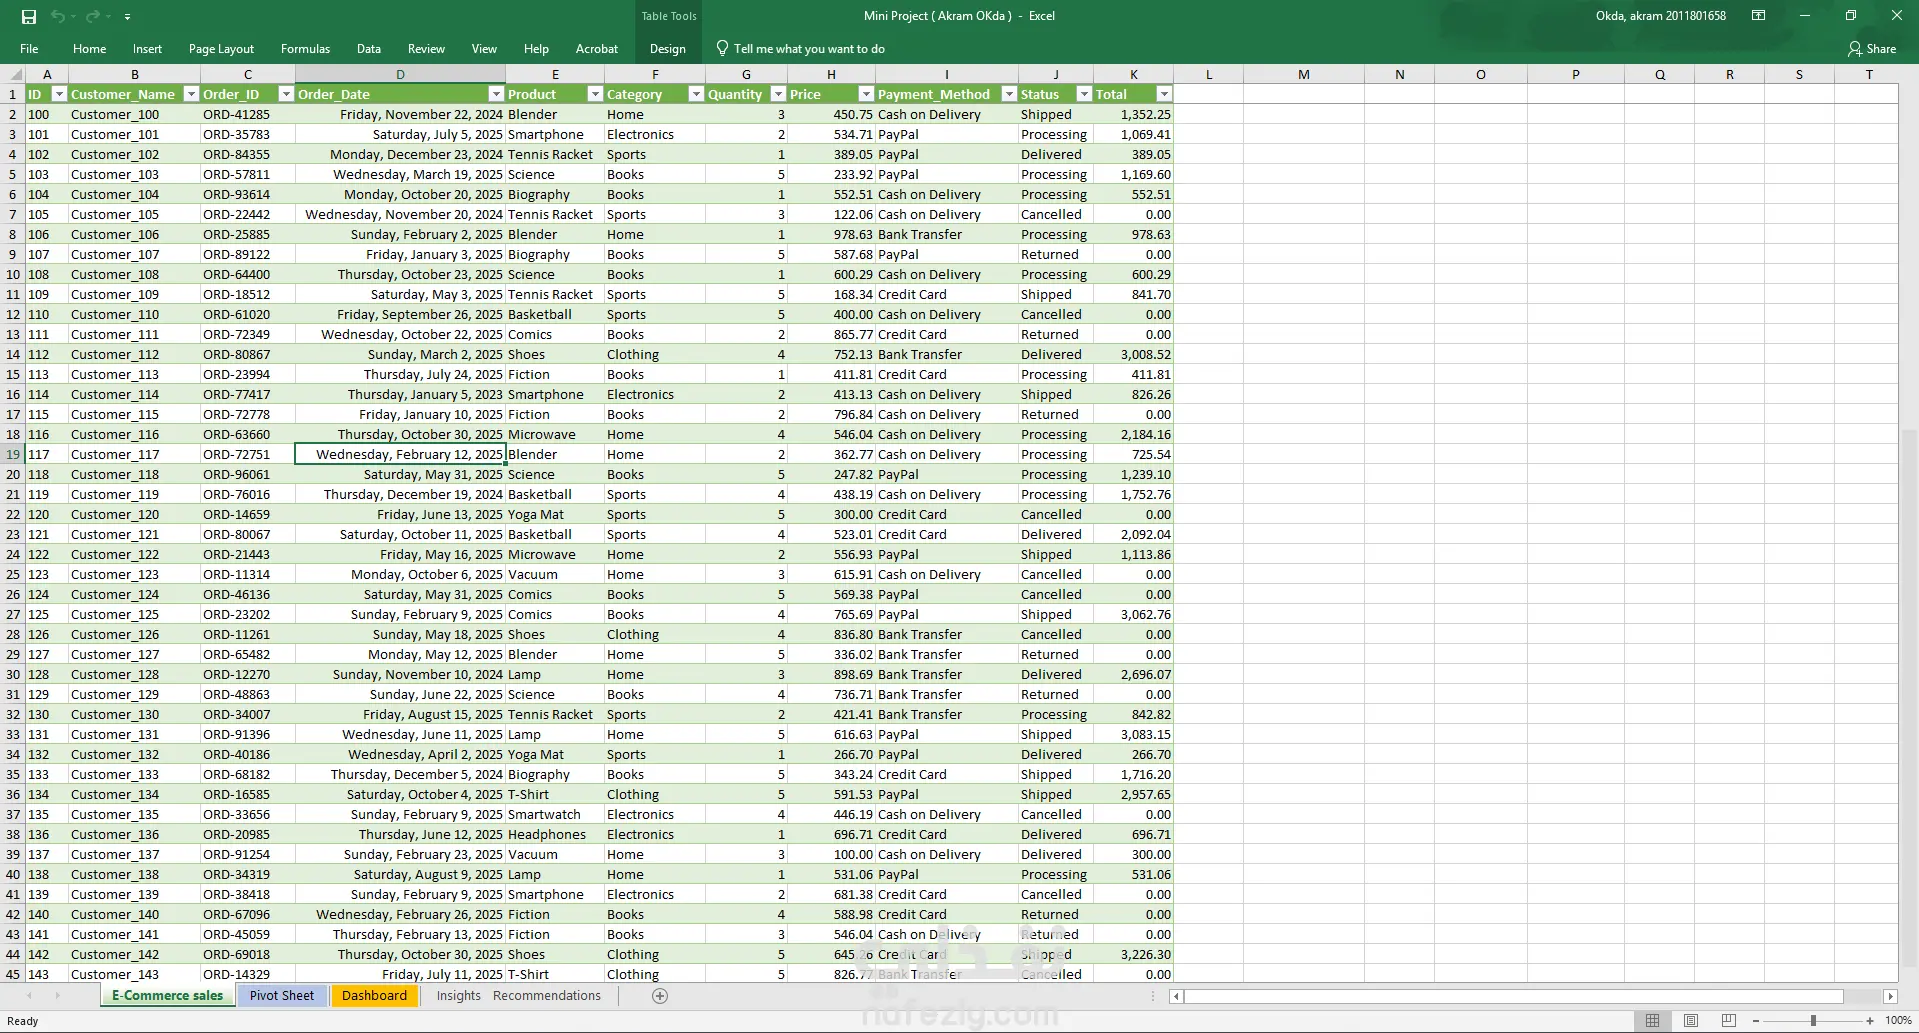1919x1033 pixels.
Task: Open filter dropdown for Order_Date column
Action: 495,94
